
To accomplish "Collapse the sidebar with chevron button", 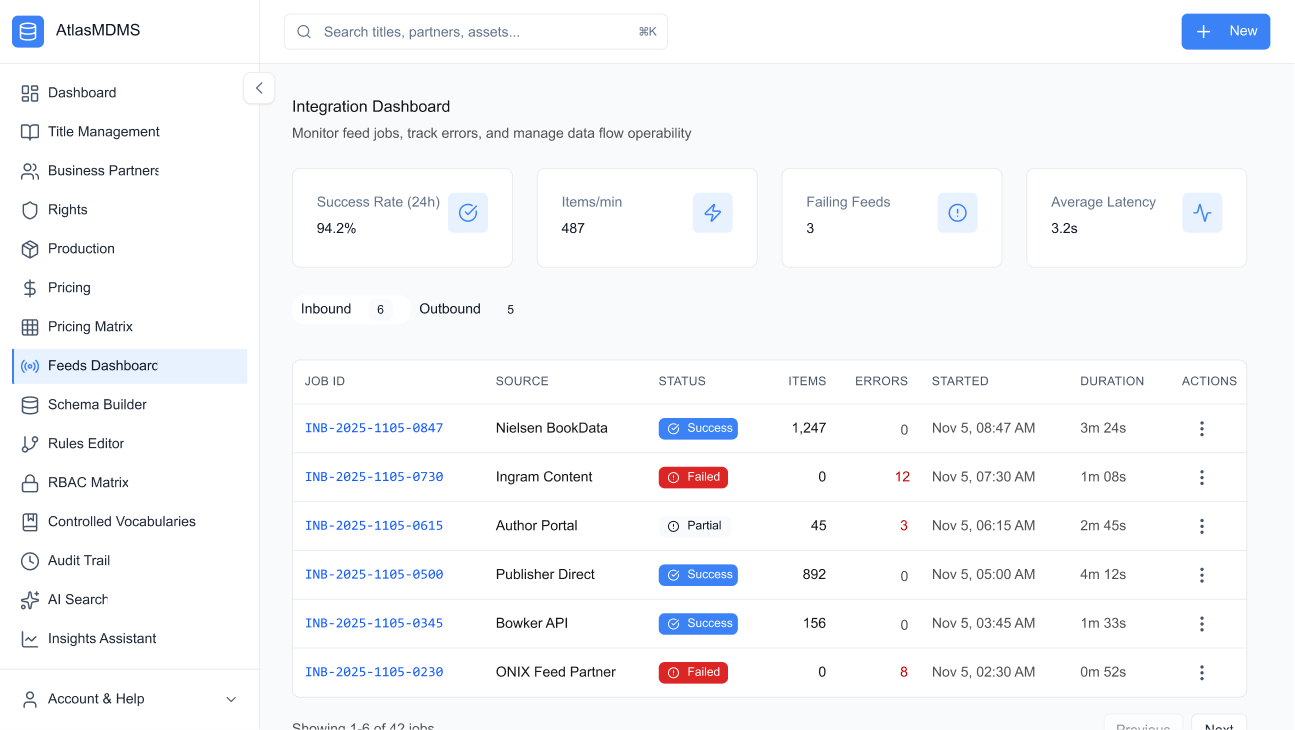I will coord(259,88).
